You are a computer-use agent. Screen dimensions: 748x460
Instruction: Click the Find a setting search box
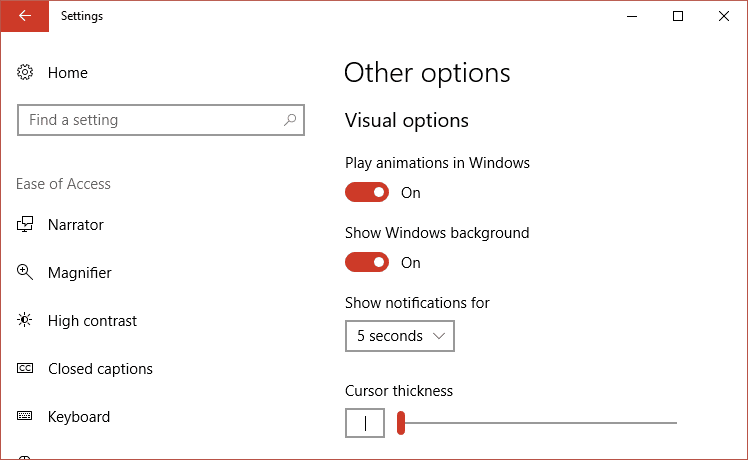tap(161, 120)
